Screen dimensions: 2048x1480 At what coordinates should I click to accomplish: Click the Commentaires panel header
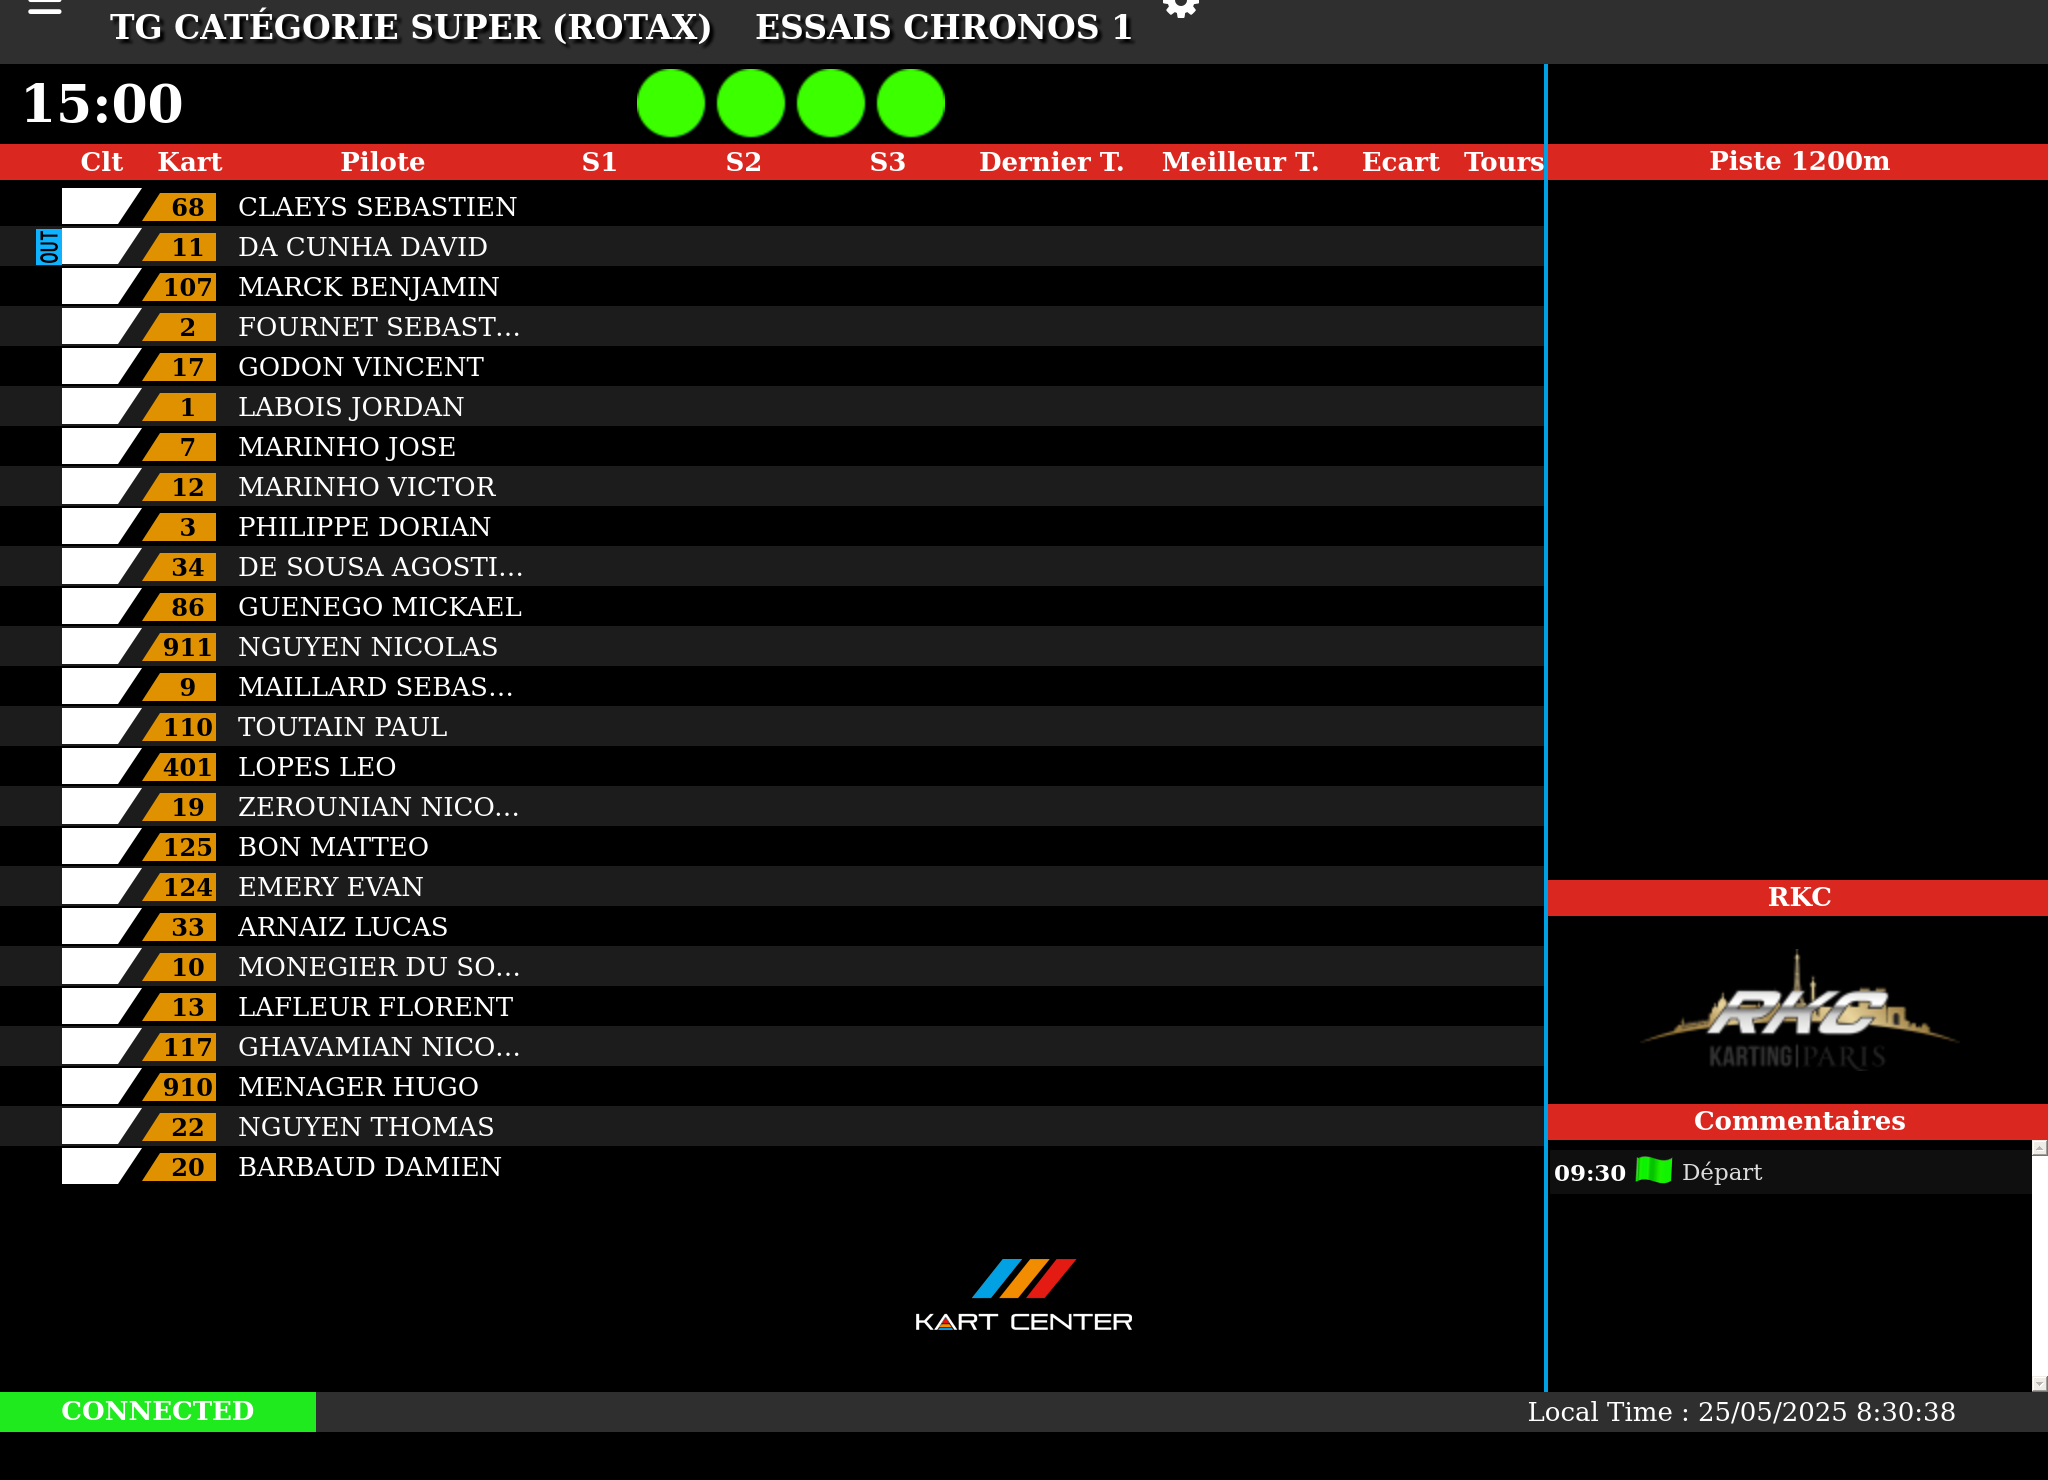point(1798,1121)
